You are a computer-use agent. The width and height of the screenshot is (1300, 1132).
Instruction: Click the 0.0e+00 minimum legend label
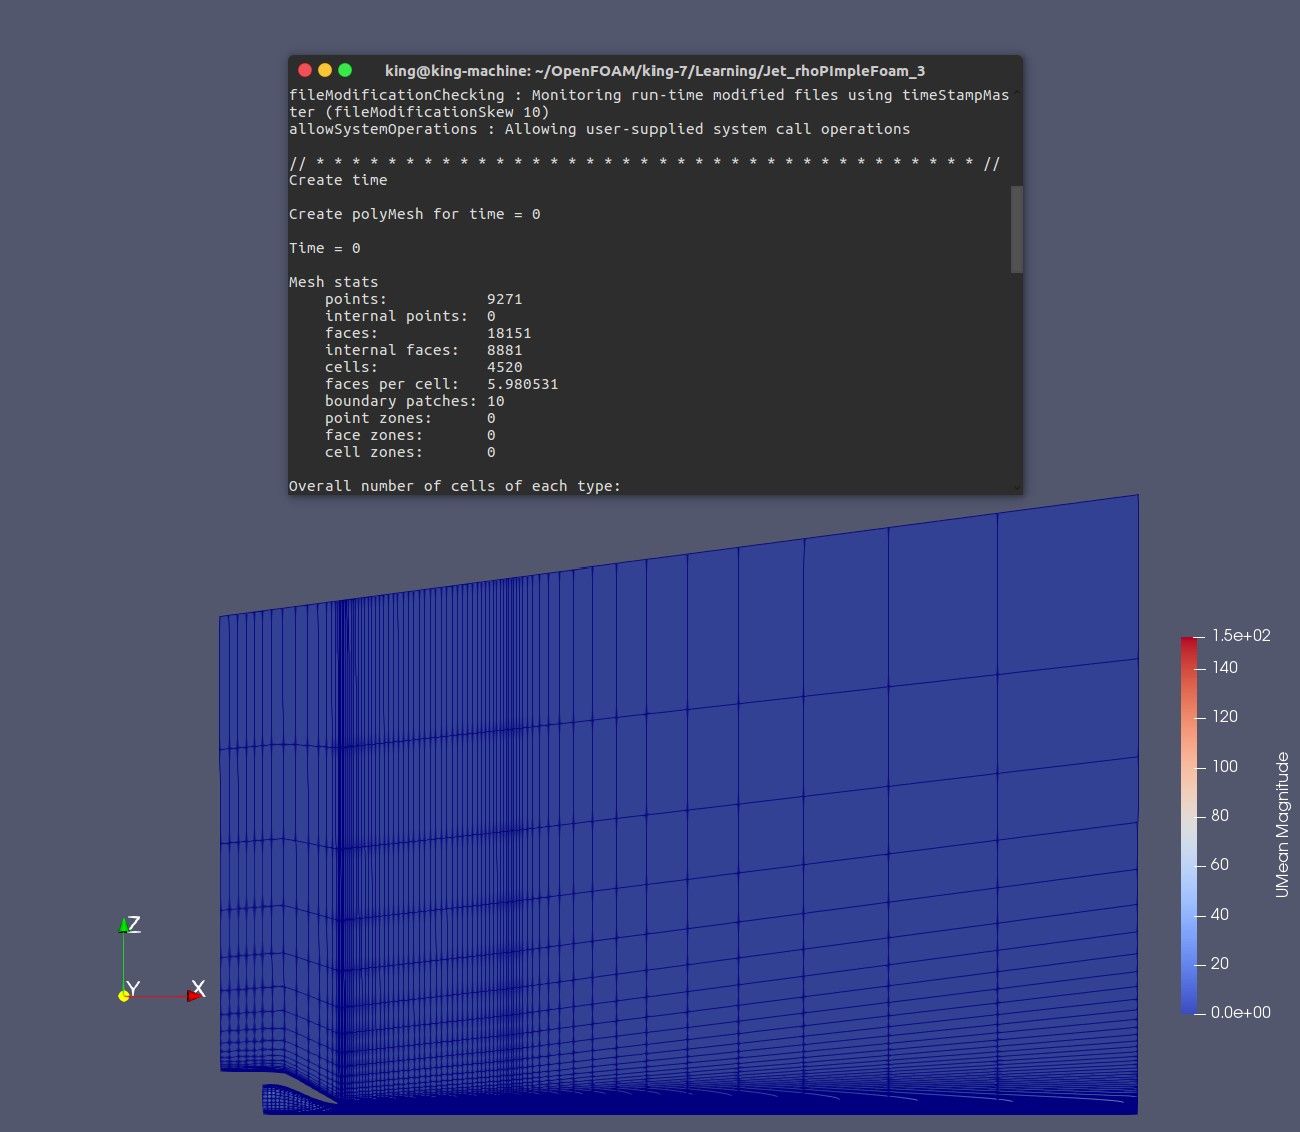[1240, 1013]
